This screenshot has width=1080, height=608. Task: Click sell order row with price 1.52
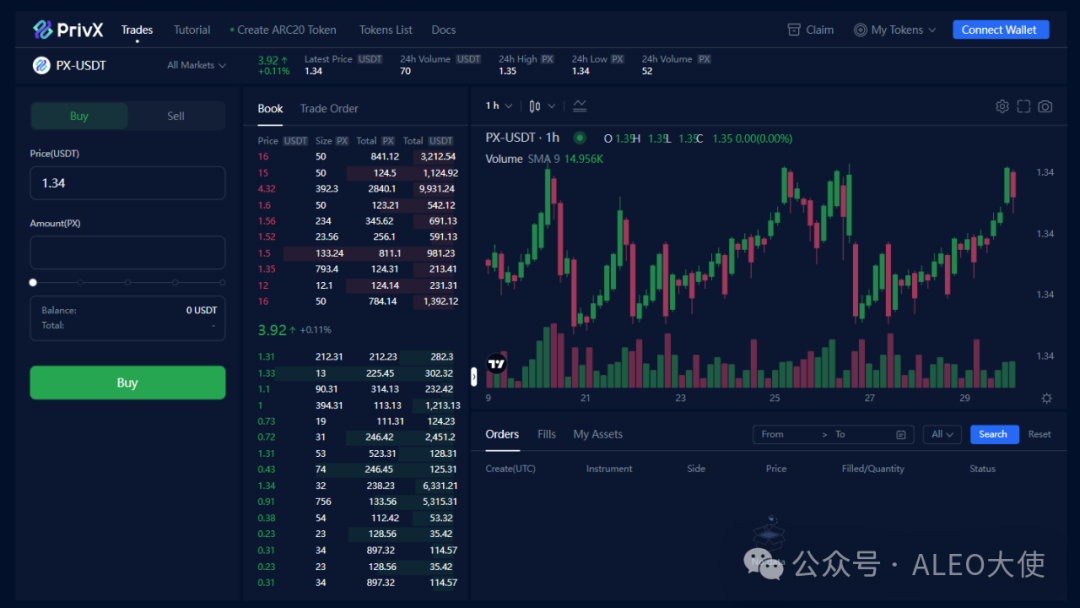(x=357, y=237)
